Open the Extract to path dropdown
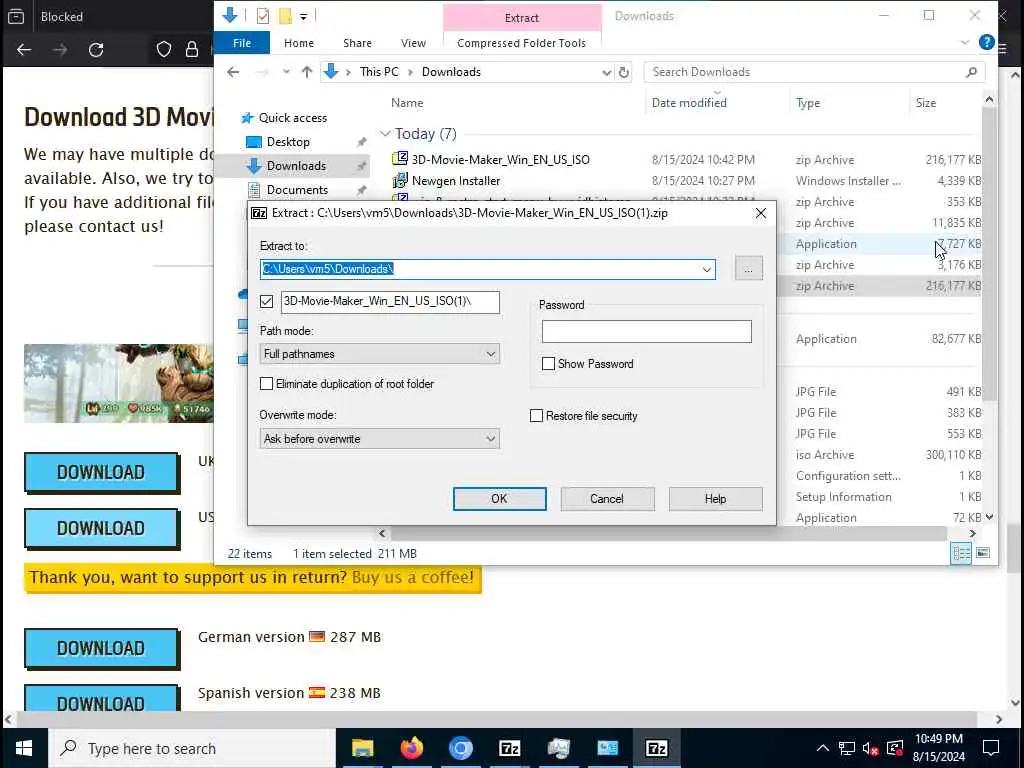Screen dimensions: 1024x768 (707, 269)
